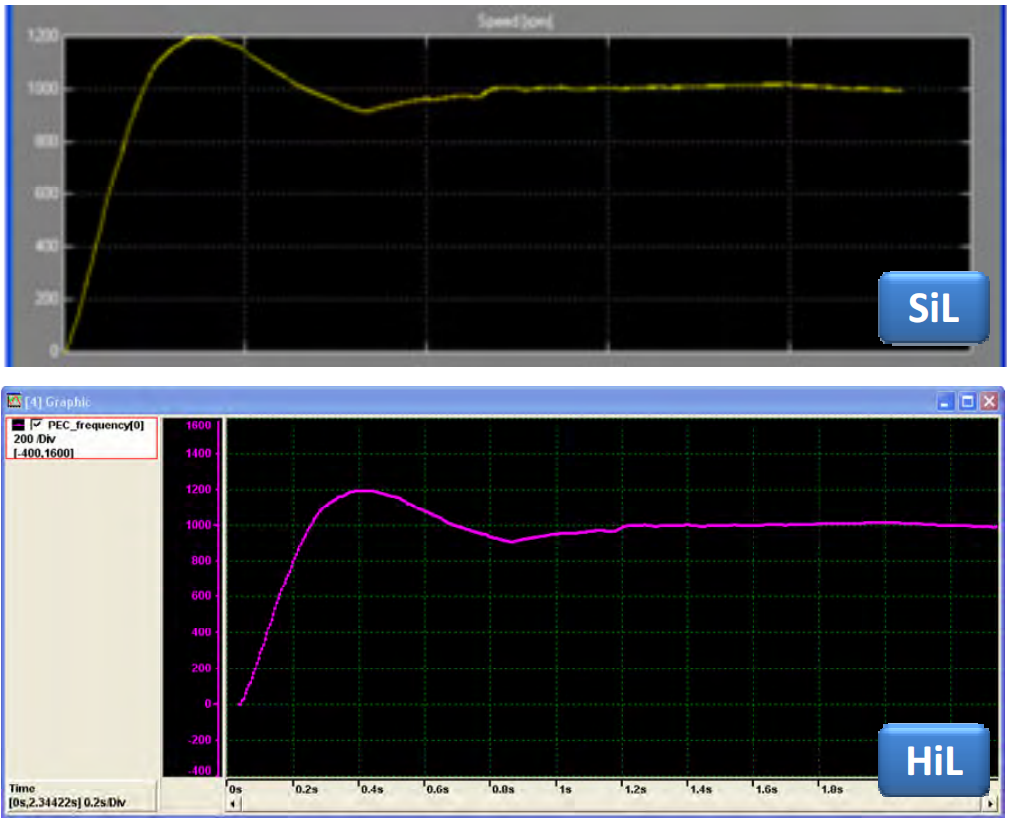The image size is (1009, 823).
Task: Click the black PEC_frequency color swatch
Action: tap(19, 425)
